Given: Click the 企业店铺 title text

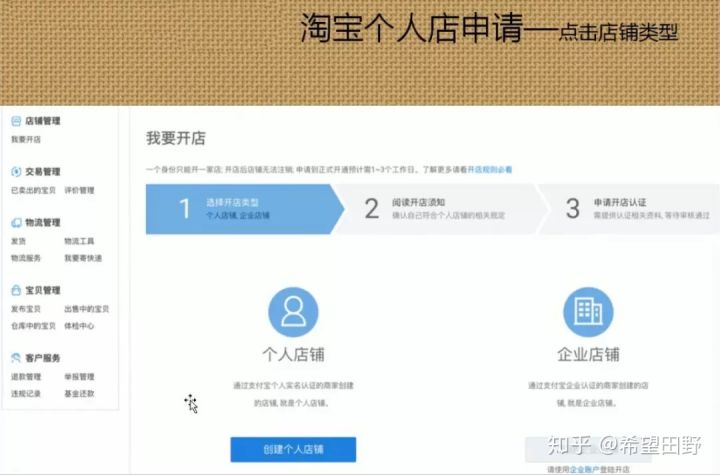Looking at the screenshot, I should click(x=588, y=354).
